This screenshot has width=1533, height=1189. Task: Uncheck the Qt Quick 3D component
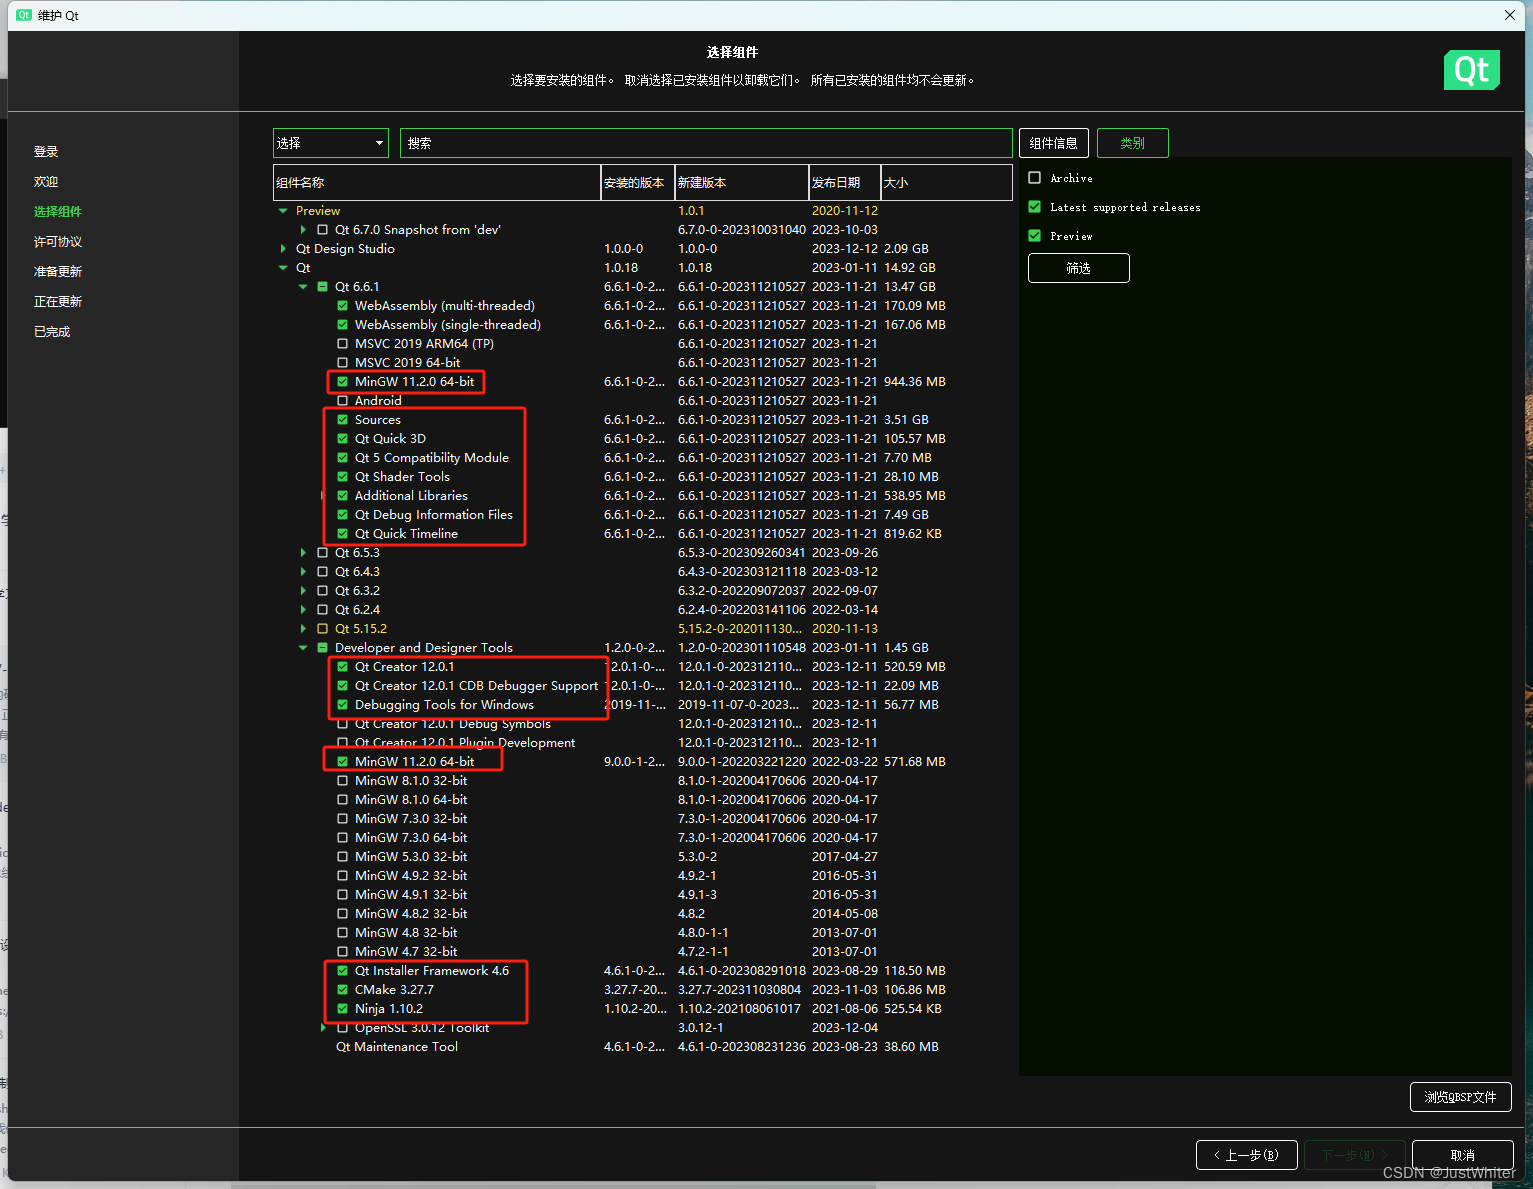pyautogui.click(x=342, y=438)
